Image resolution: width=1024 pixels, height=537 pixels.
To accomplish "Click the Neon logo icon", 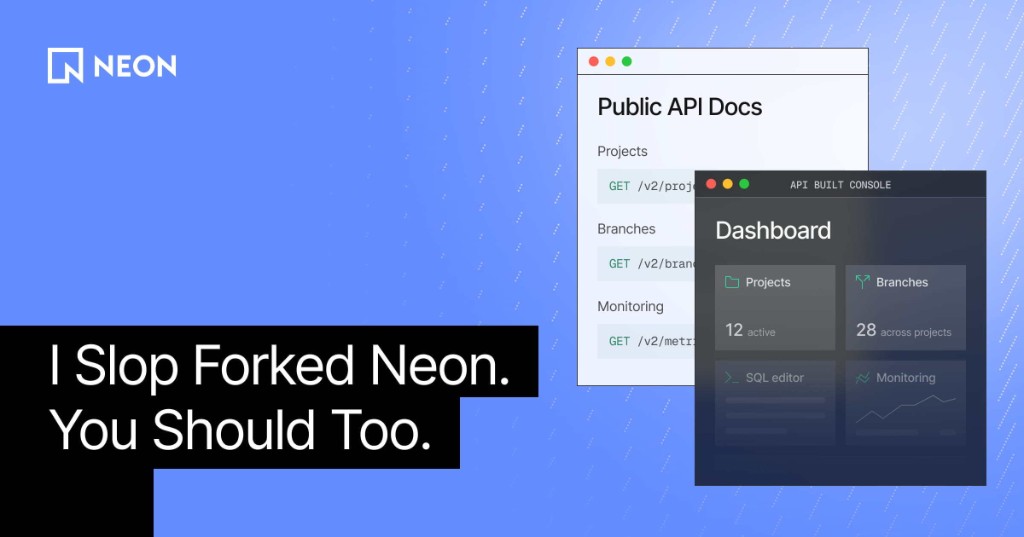I will [65, 65].
